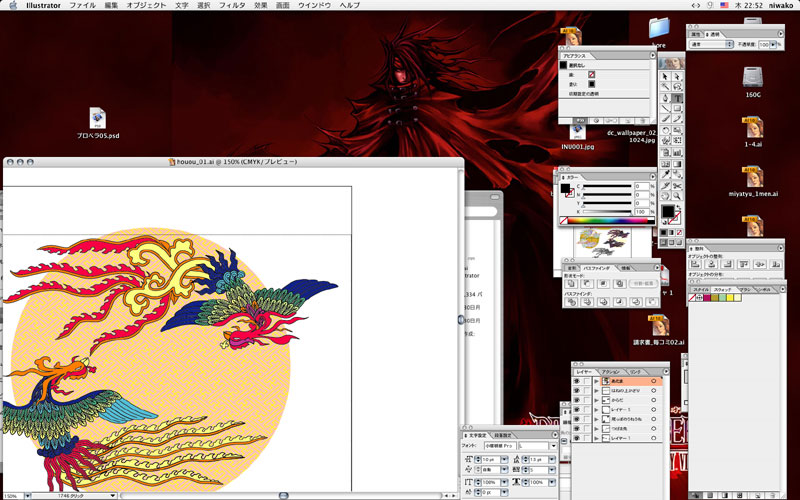Open the プロペラ05.psd desktop file icon
800x500 pixels.
pyautogui.click(x=97, y=118)
